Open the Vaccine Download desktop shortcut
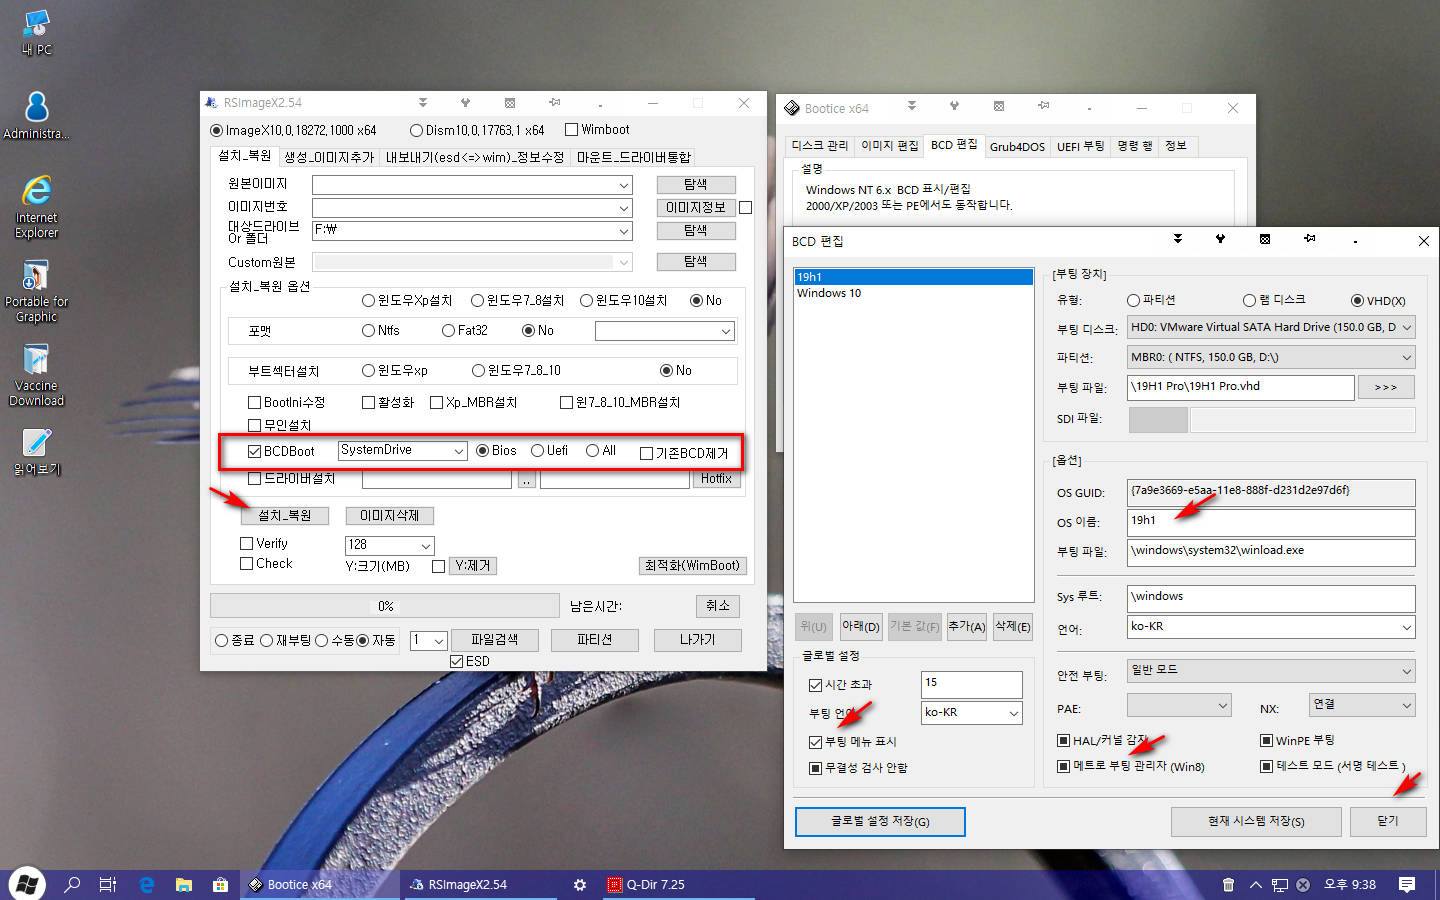 (x=37, y=376)
